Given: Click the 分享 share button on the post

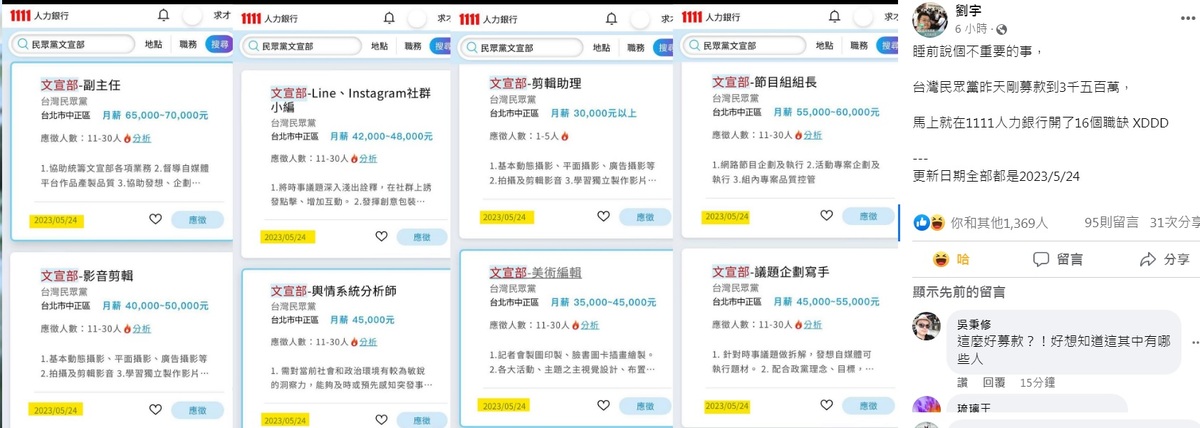Looking at the screenshot, I should point(1164,259).
